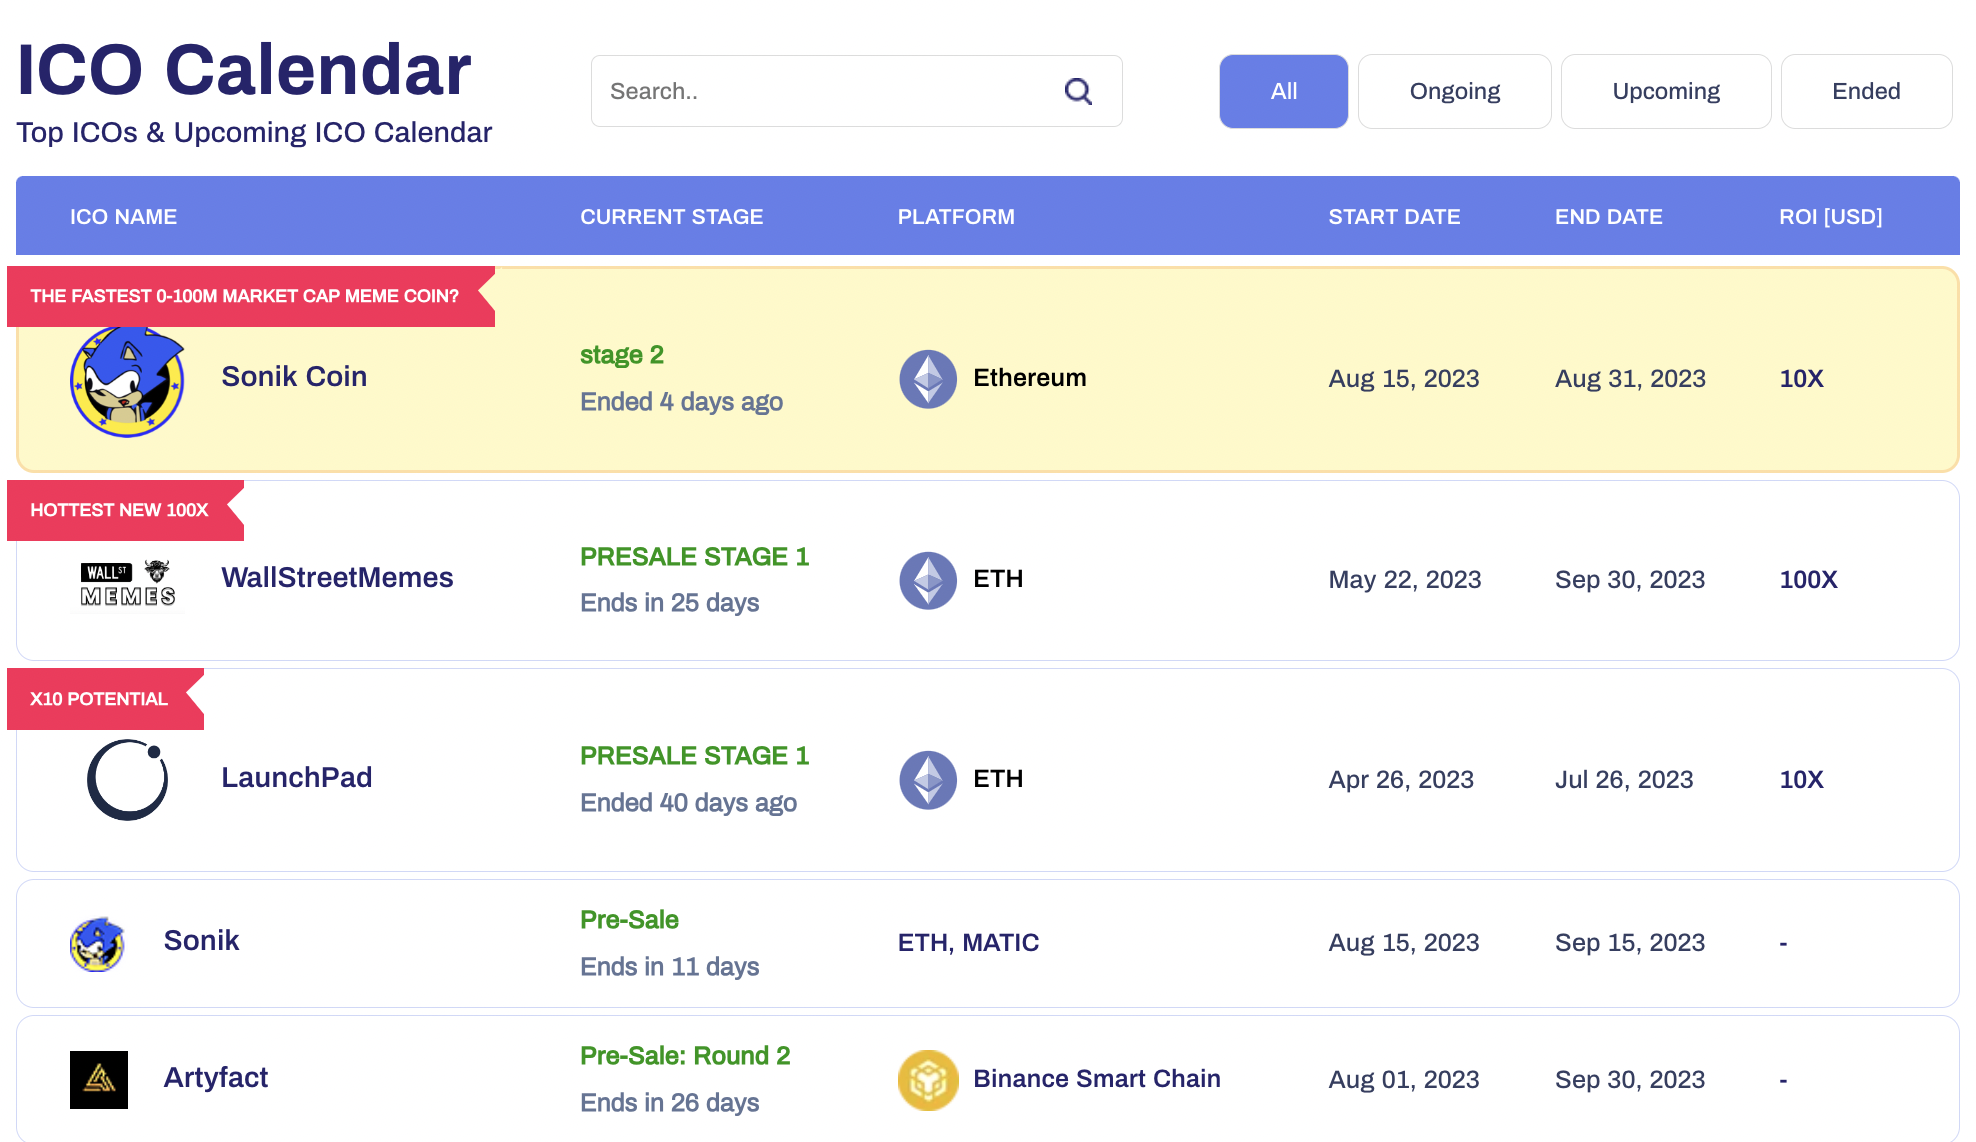Click the 'X10 POTENTIAL' ribbon

pos(105,699)
